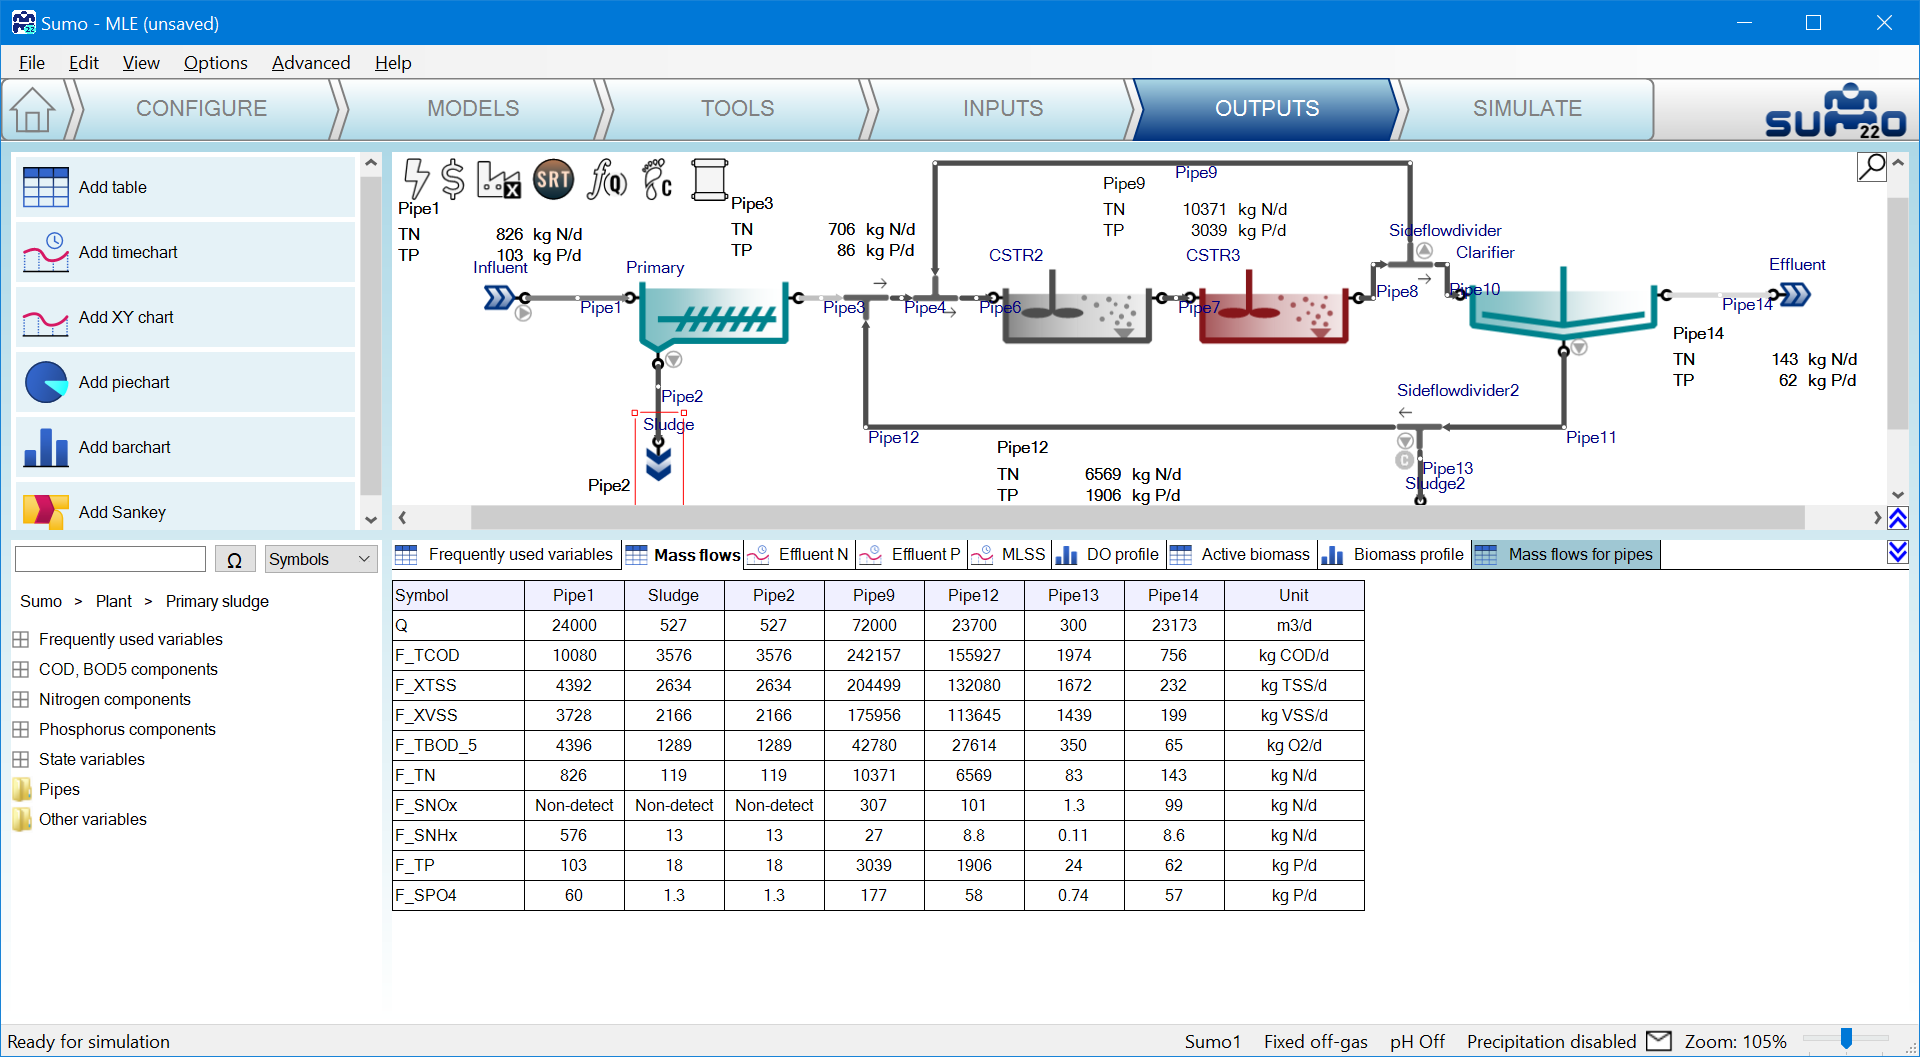
Task: Open the Symbols dropdown
Action: [x=319, y=559]
